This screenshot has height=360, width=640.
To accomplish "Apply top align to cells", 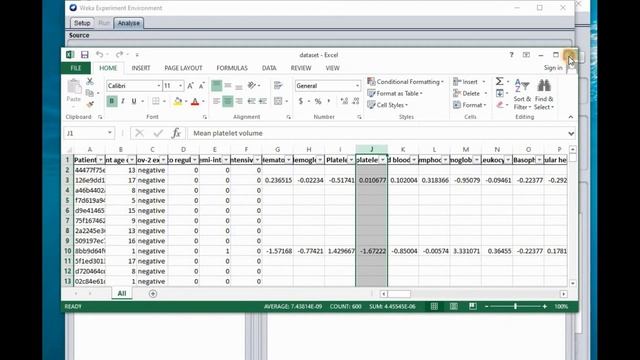I will click(x=217, y=85).
